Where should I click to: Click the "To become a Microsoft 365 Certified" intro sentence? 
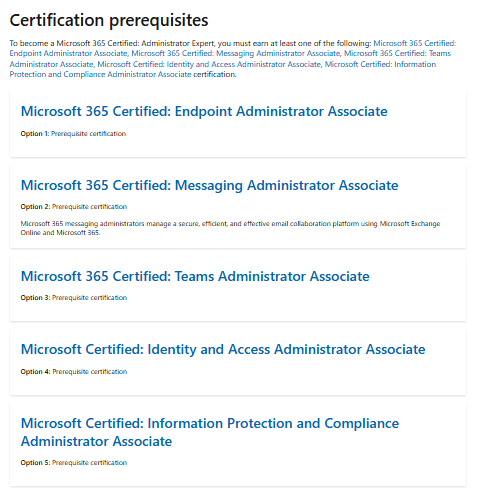click(190, 43)
